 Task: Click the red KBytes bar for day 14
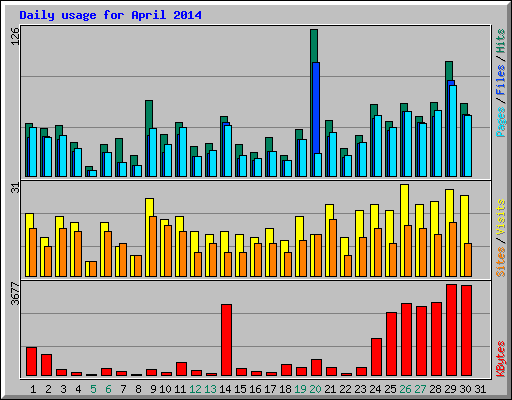227,340
